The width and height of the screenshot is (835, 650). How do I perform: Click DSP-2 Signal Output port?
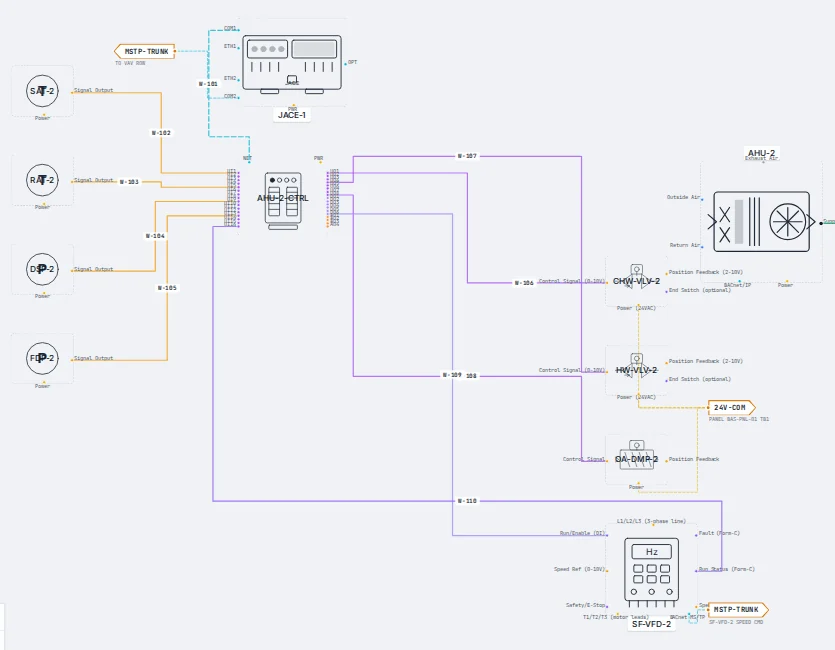72,270
